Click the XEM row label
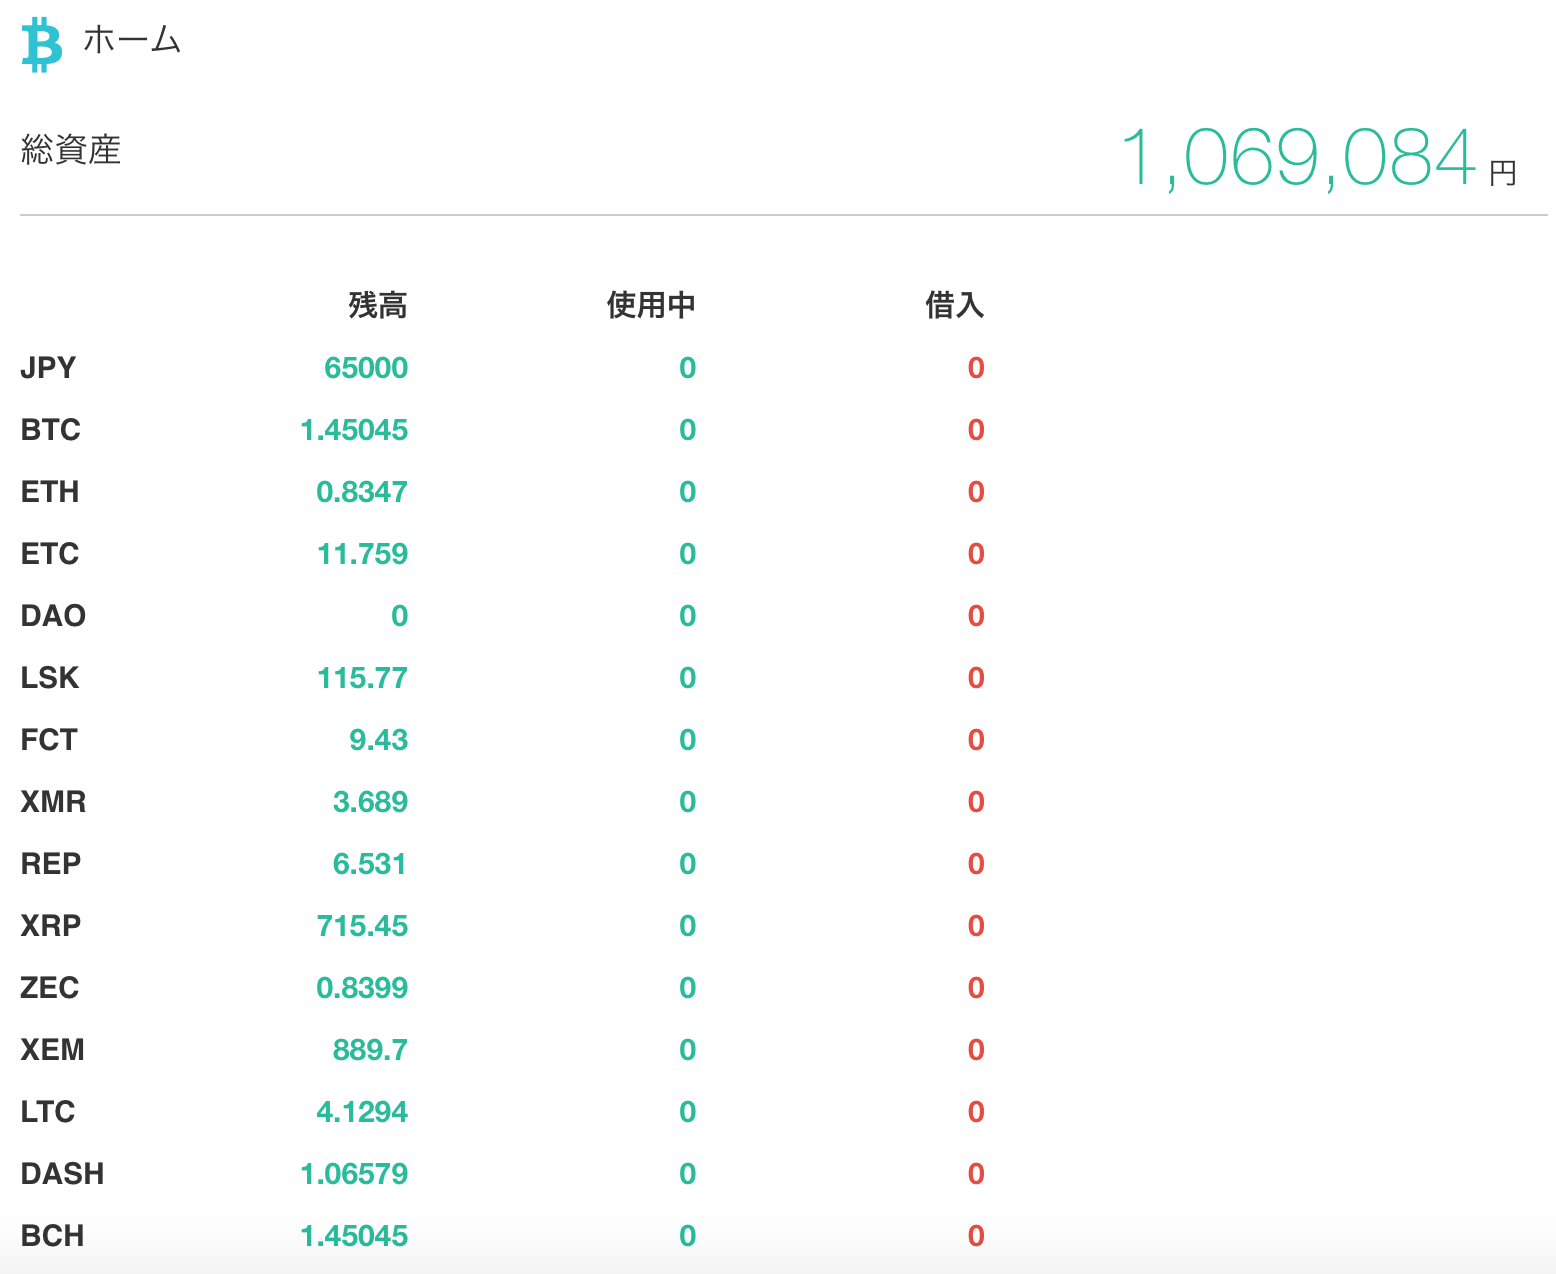Screen dimensions: 1556x1274 click(x=53, y=1049)
